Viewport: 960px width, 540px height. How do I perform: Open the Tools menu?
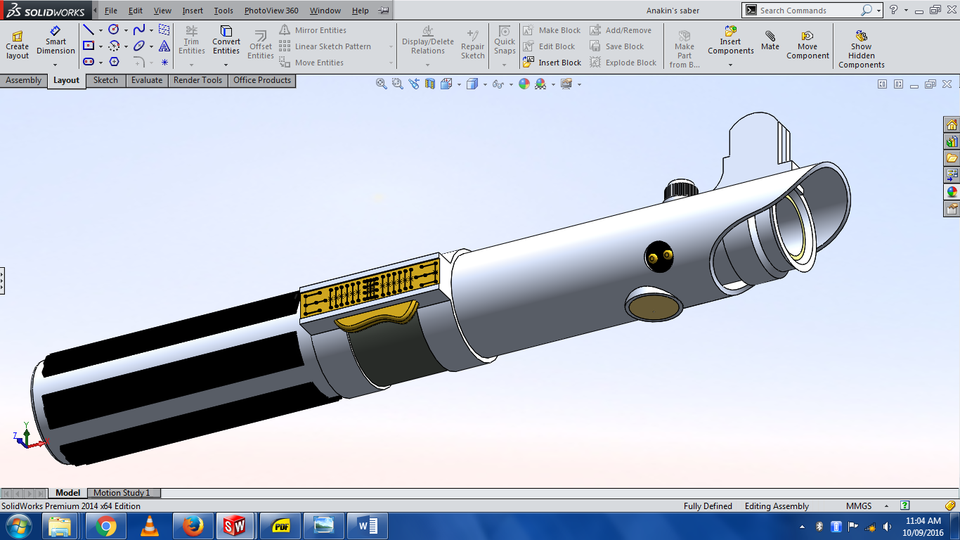pyautogui.click(x=223, y=10)
